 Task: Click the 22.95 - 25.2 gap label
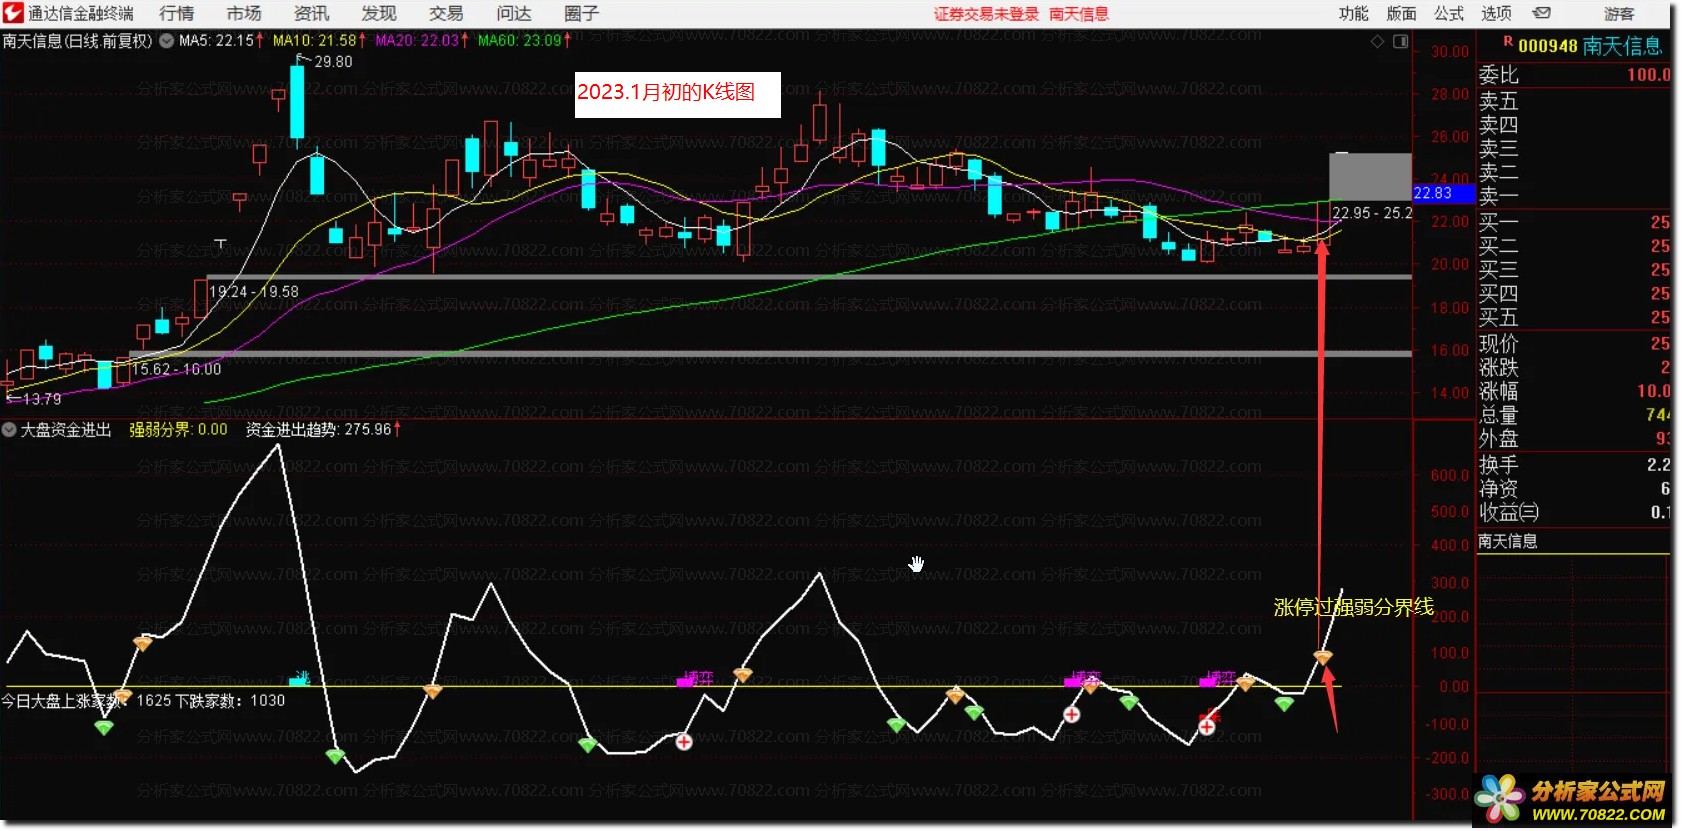1372,213
